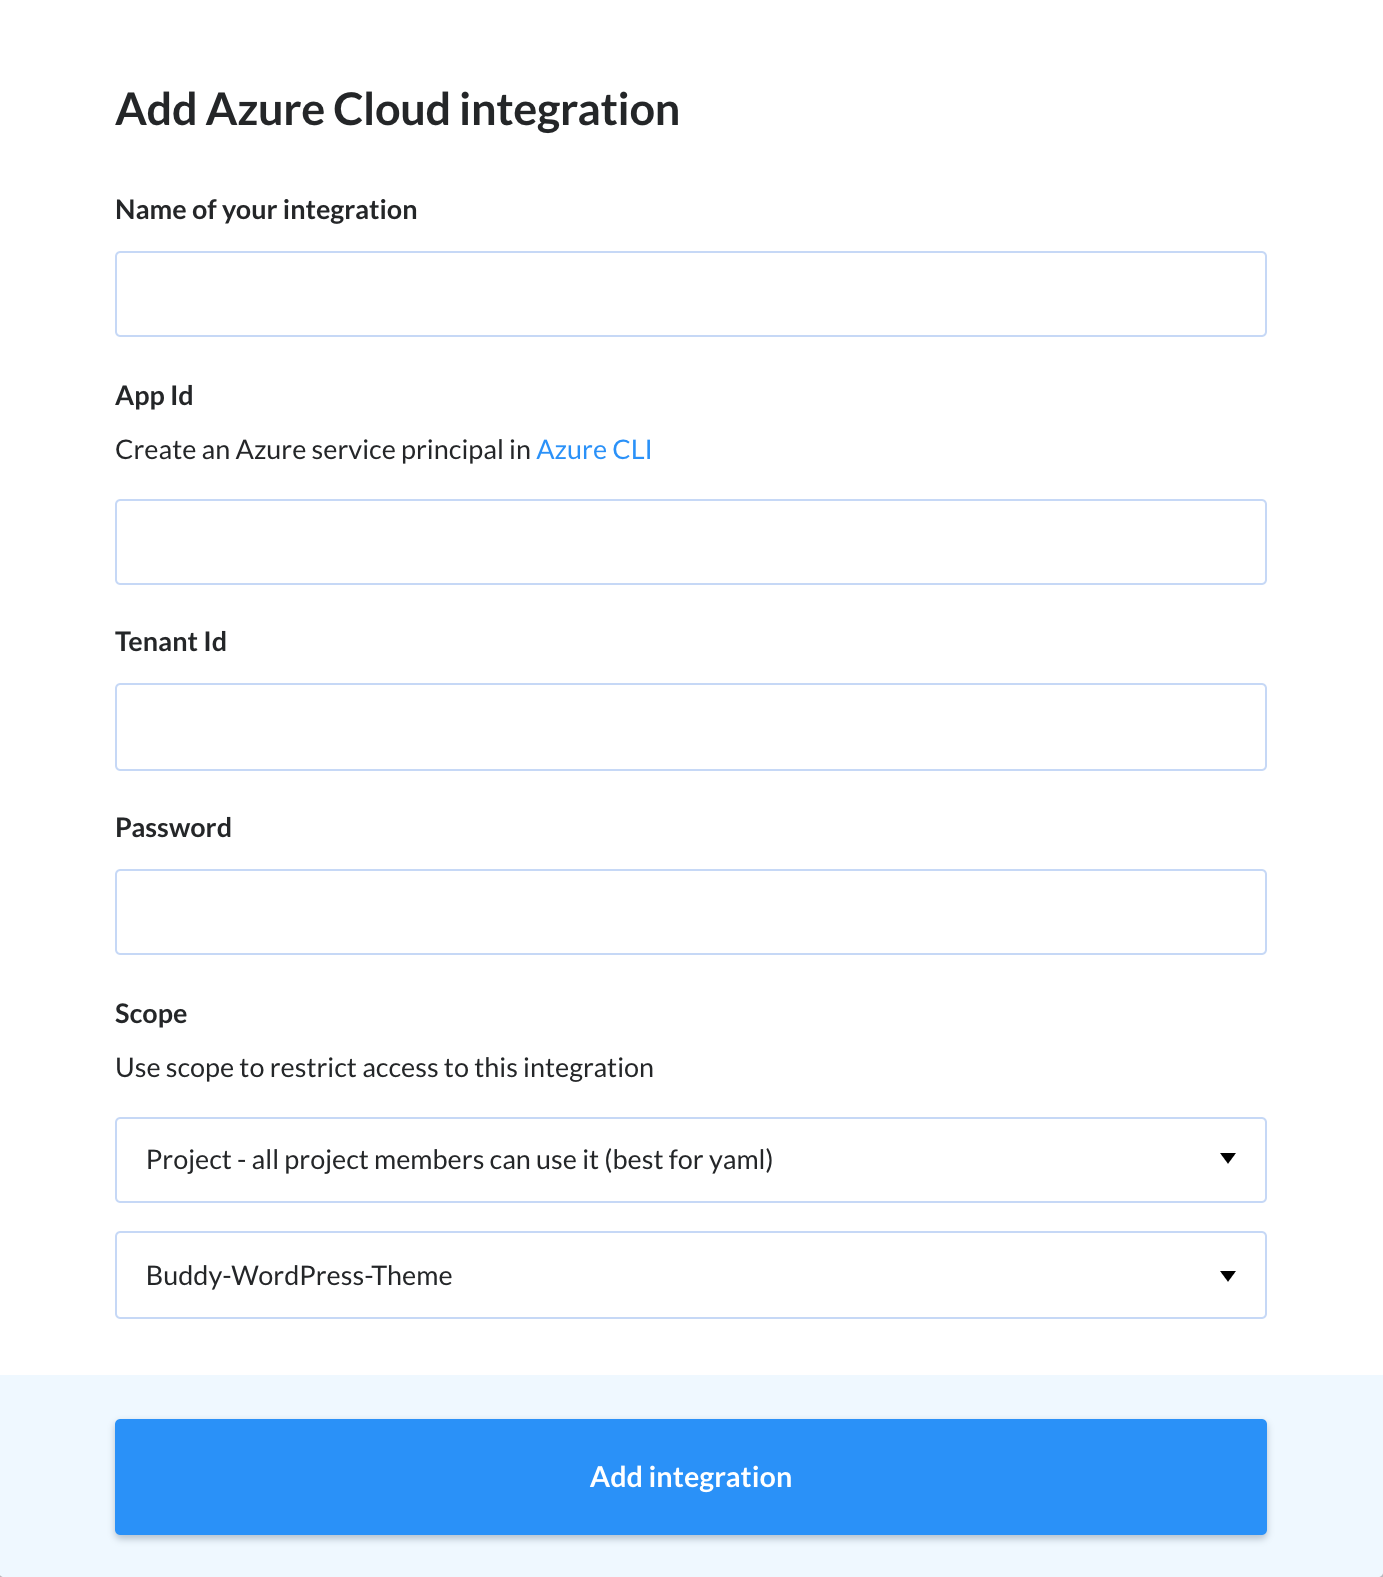Viewport: 1383px width, 1577px height.
Task: Open the Buddy-WordPress-Theme project dropdown
Action: 691,1275
